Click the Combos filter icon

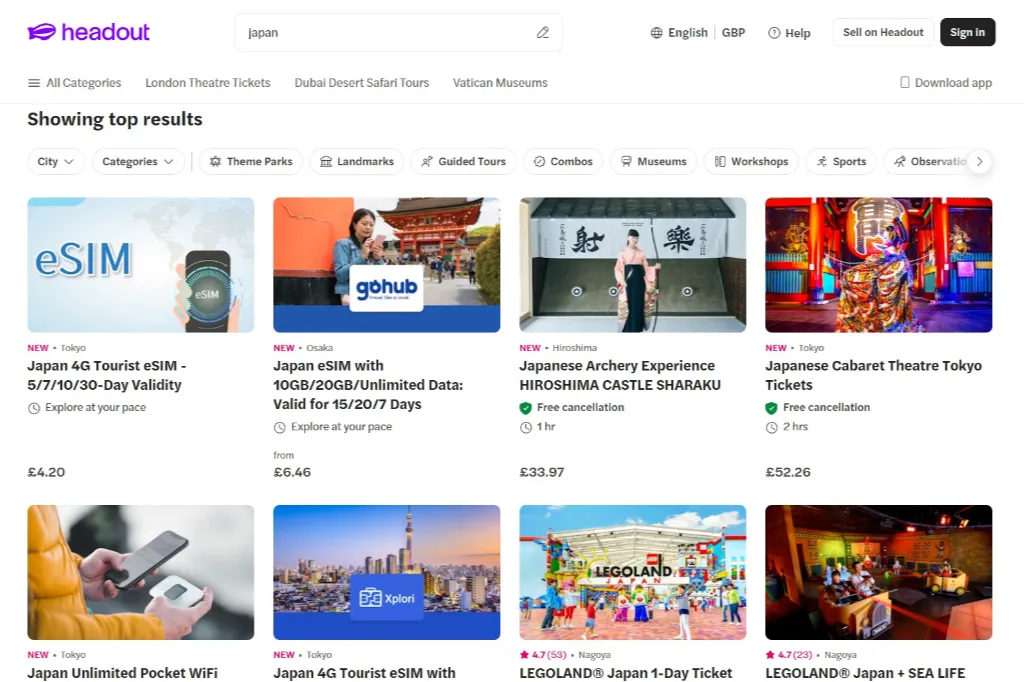(x=539, y=161)
